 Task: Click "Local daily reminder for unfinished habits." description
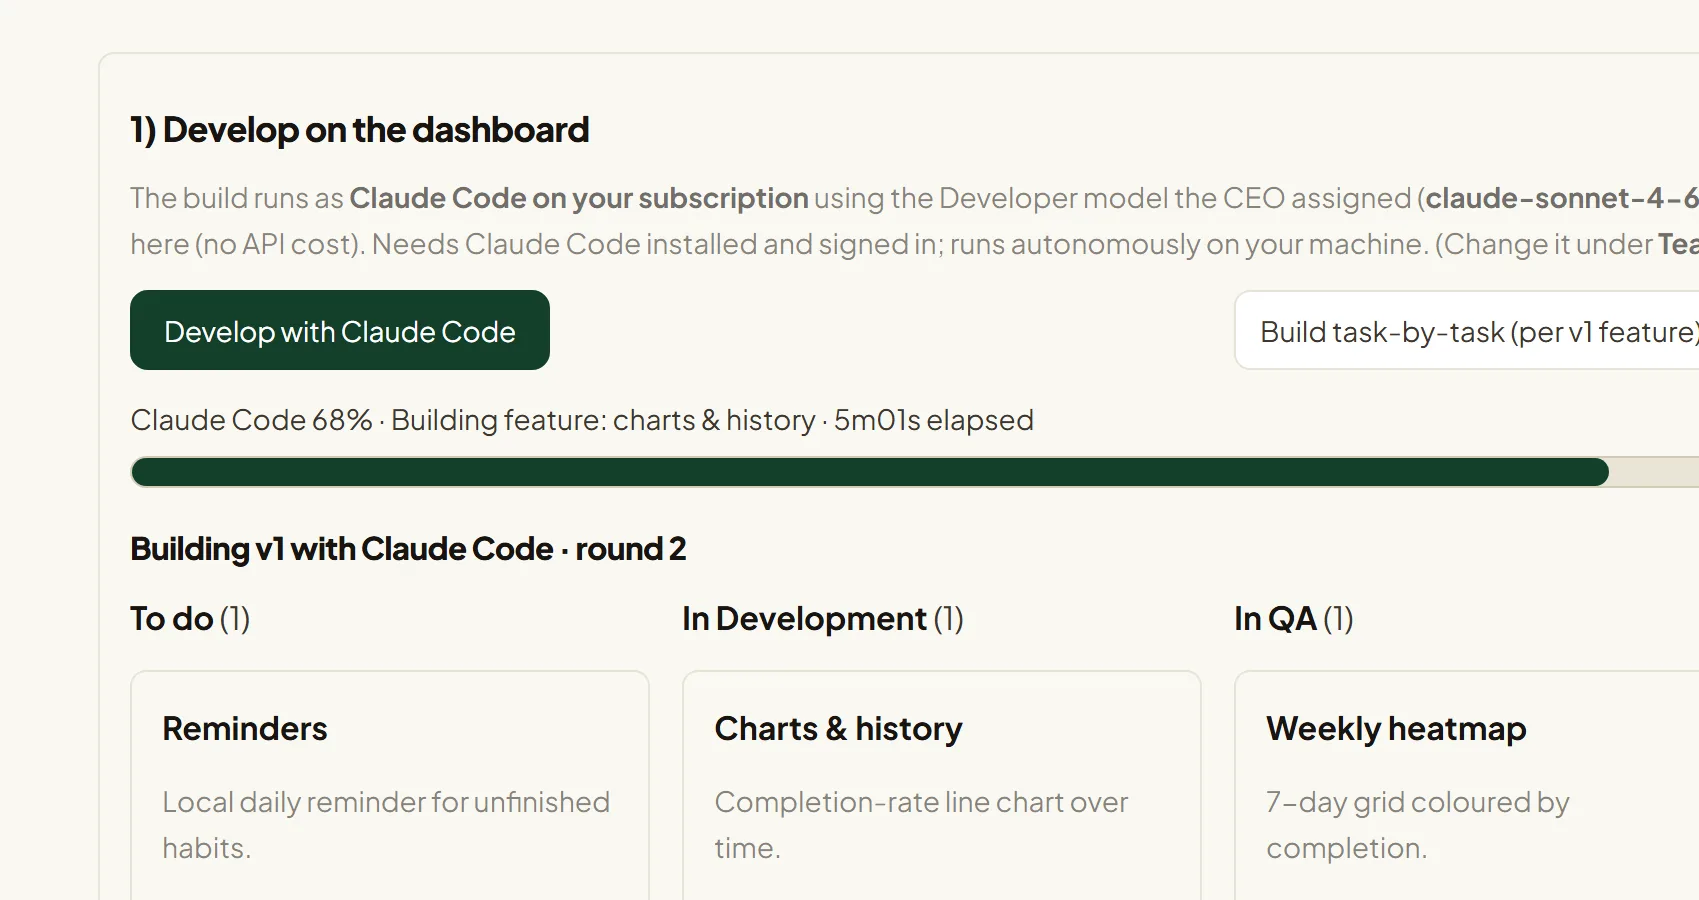tap(386, 825)
